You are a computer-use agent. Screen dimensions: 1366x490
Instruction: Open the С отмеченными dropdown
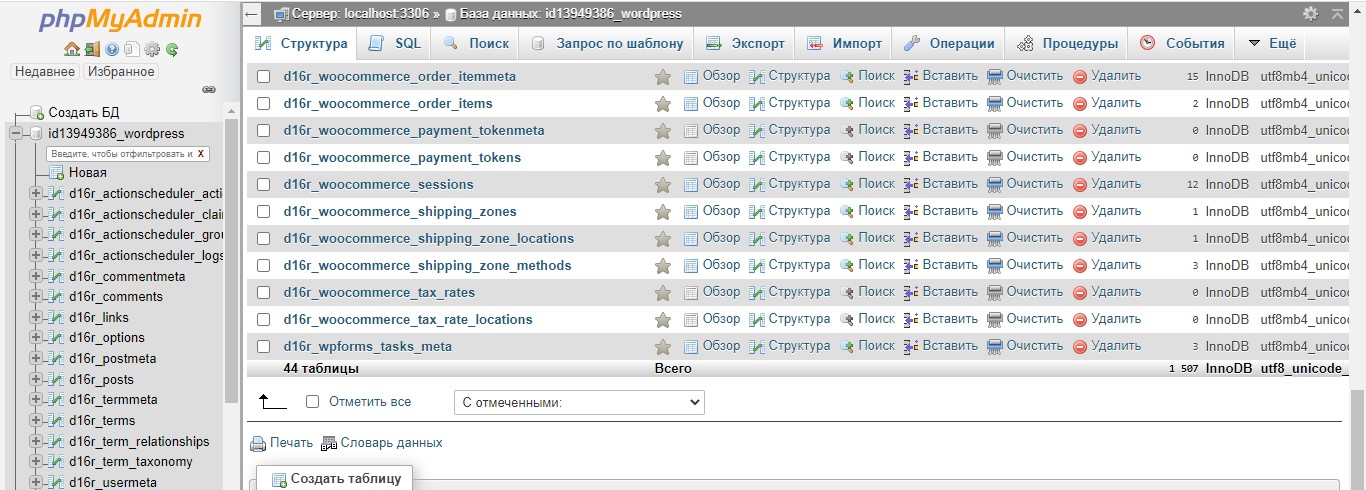click(x=579, y=402)
